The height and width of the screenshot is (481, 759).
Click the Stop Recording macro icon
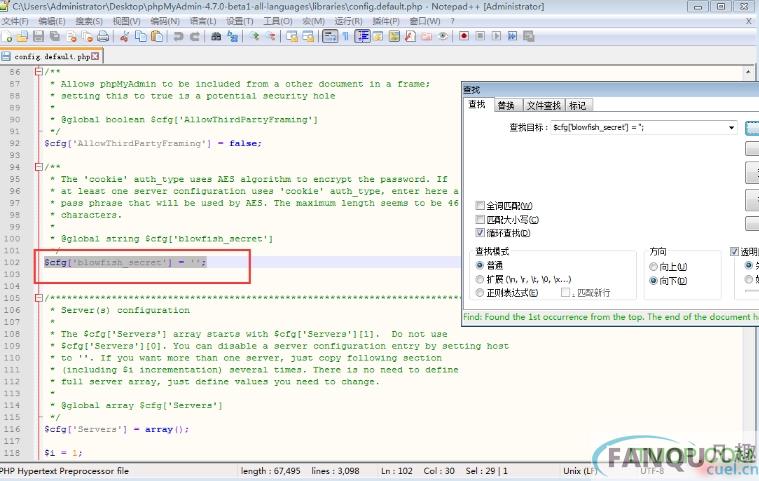480,36
